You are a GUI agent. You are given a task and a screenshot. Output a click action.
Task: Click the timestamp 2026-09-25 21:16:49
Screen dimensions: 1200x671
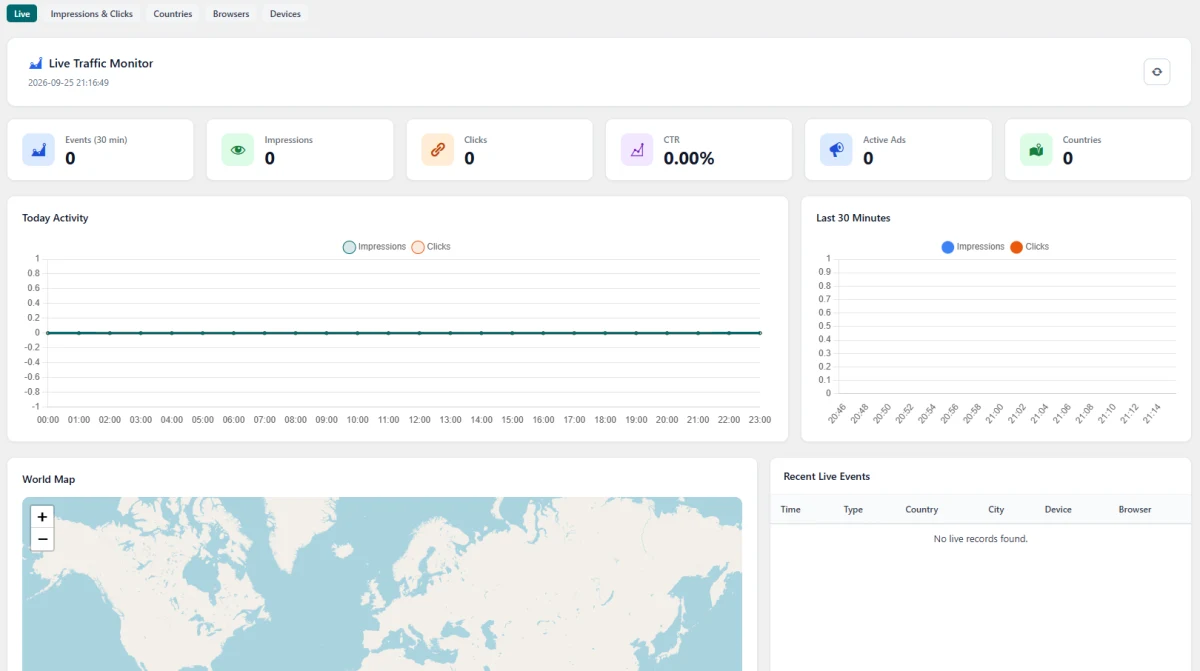click(x=68, y=83)
